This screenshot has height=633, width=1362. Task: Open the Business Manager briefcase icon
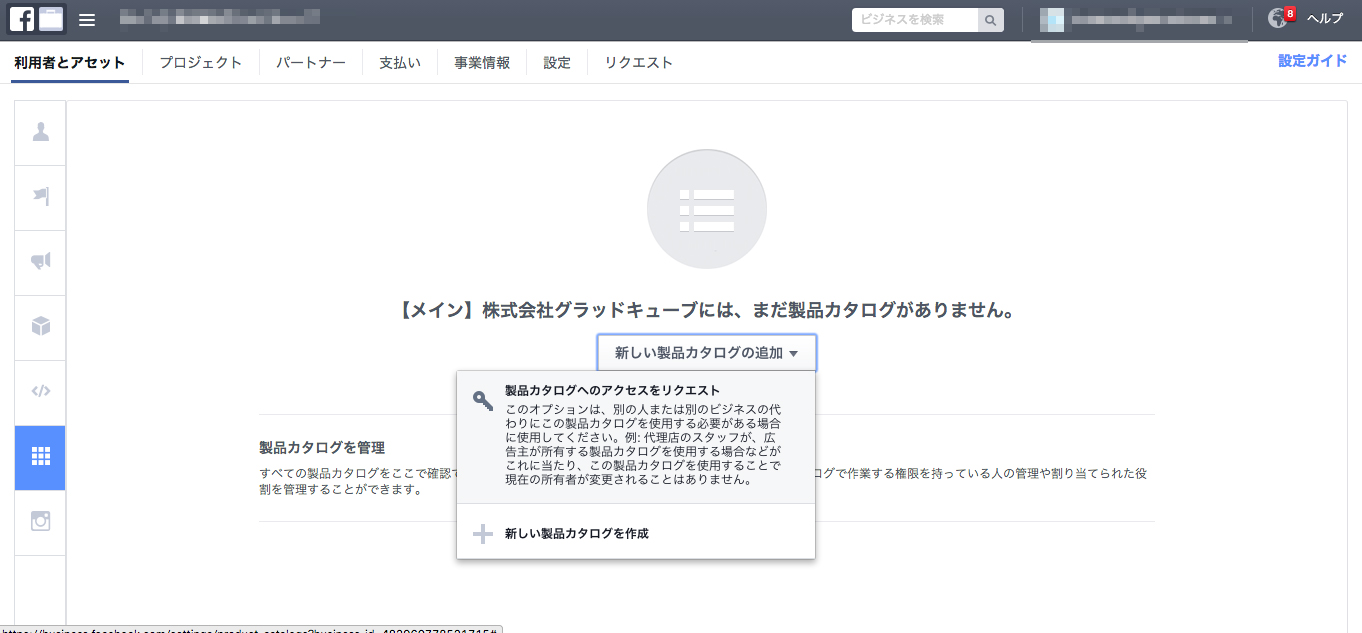51,19
